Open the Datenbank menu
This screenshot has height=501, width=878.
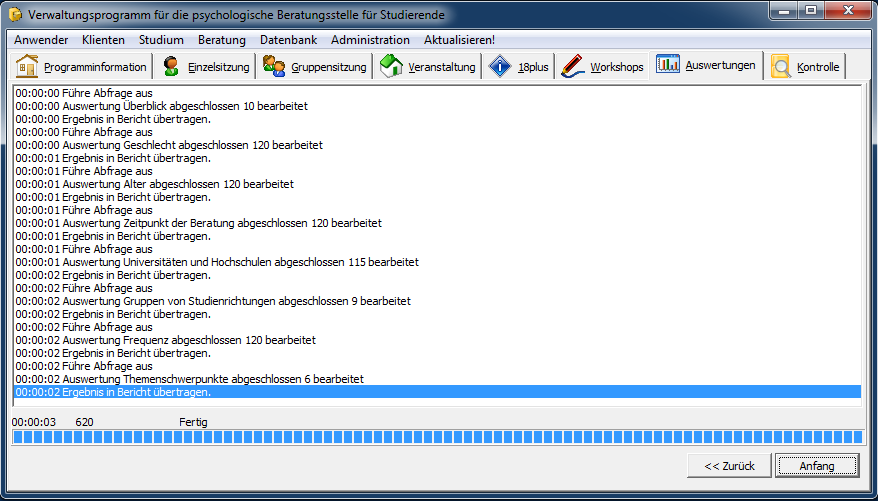(x=288, y=40)
